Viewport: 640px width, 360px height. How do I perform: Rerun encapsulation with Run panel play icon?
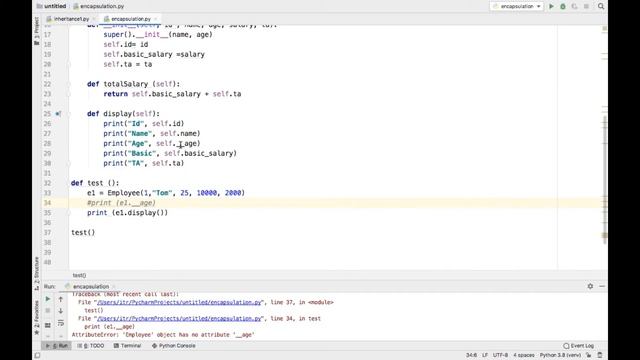tap(48, 299)
